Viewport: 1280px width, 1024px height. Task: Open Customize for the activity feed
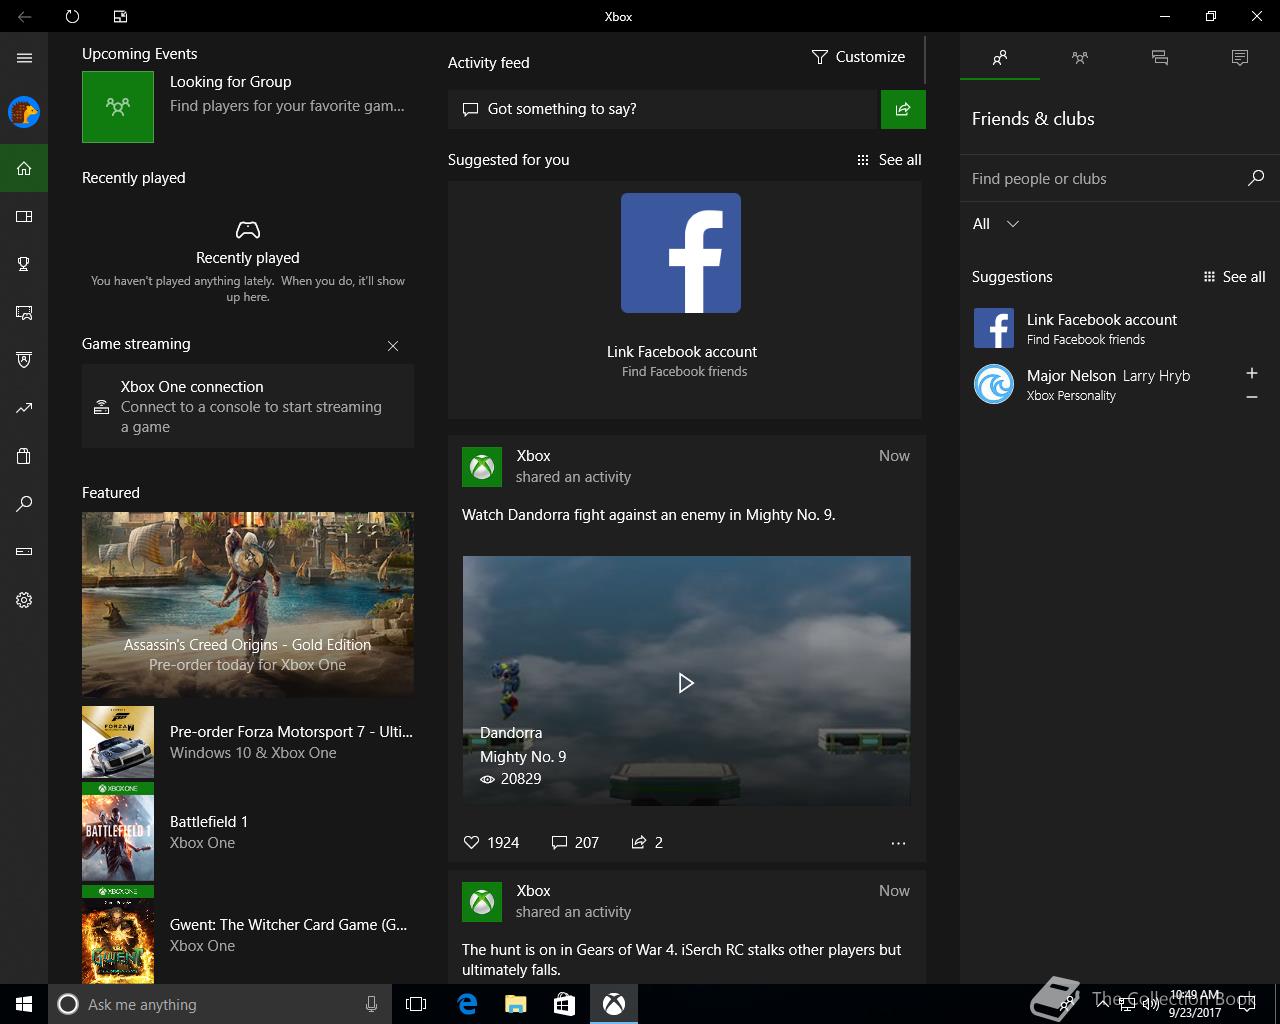[x=858, y=57]
